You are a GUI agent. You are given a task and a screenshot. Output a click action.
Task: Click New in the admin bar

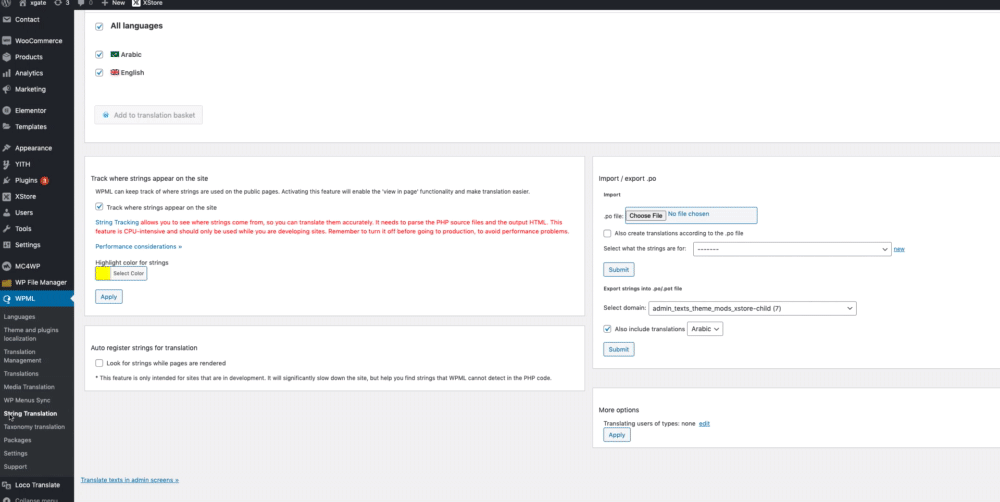pos(114,3)
